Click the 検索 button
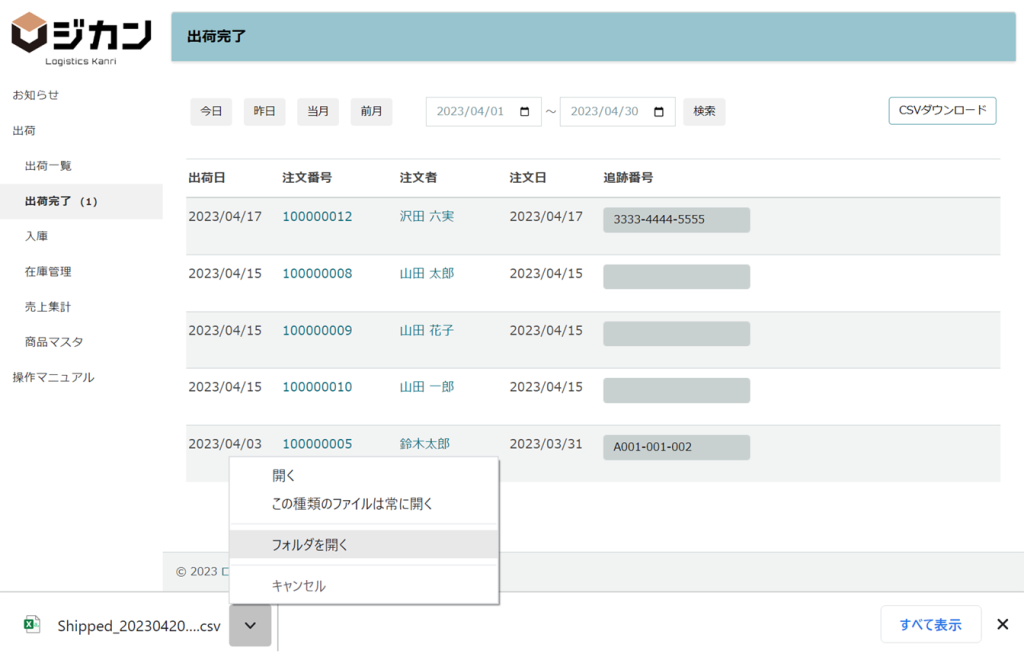Screen dimensions: 1024x657 [704, 112]
